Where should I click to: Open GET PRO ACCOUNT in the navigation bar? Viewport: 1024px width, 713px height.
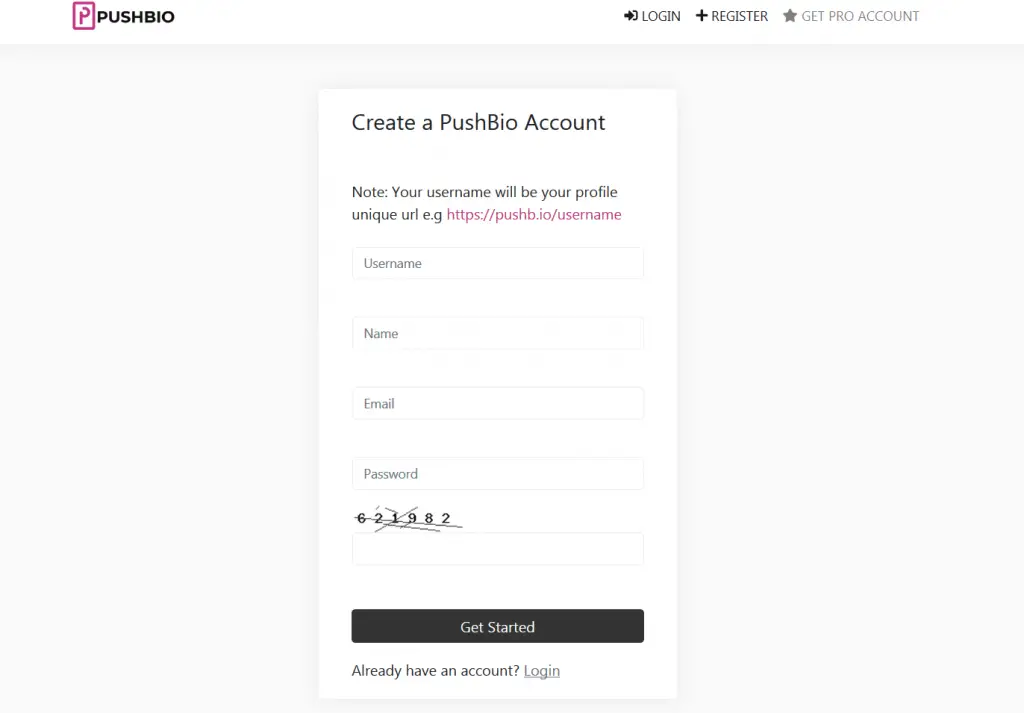pyautogui.click(x=860, y=16)
